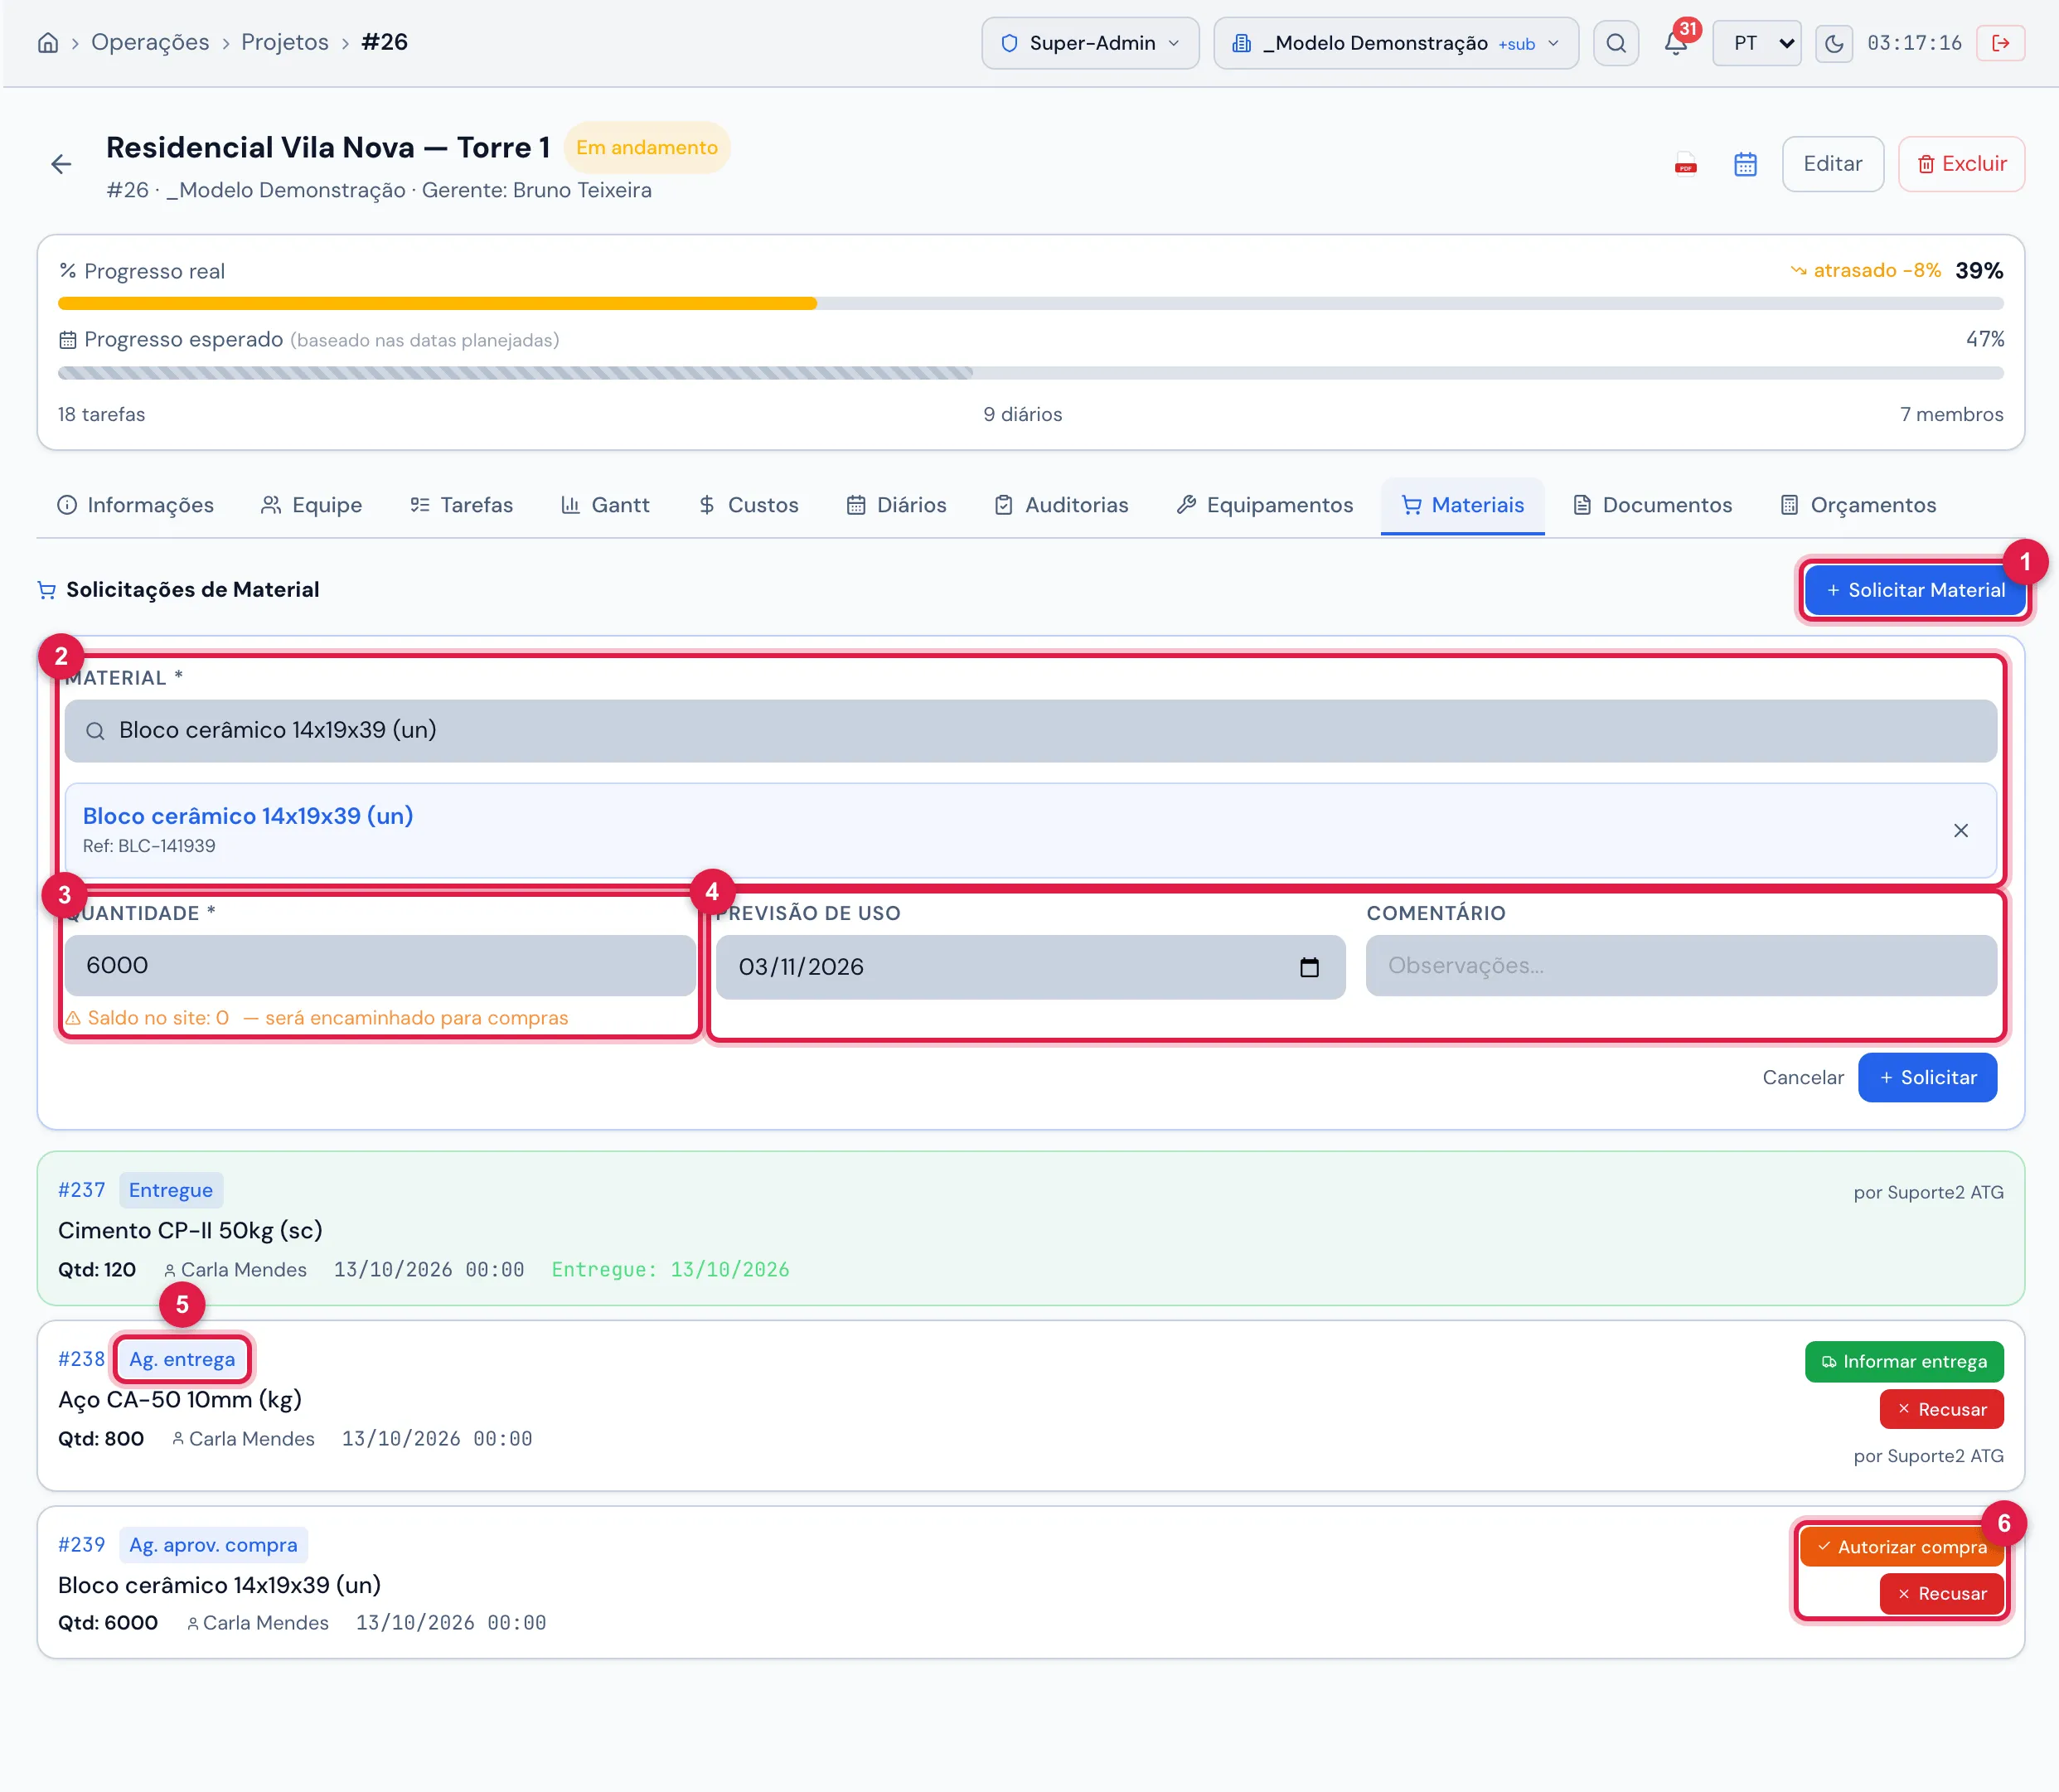Click the Material search input field
The image size is (2059, 1792).
click(x=1030, y=730)
